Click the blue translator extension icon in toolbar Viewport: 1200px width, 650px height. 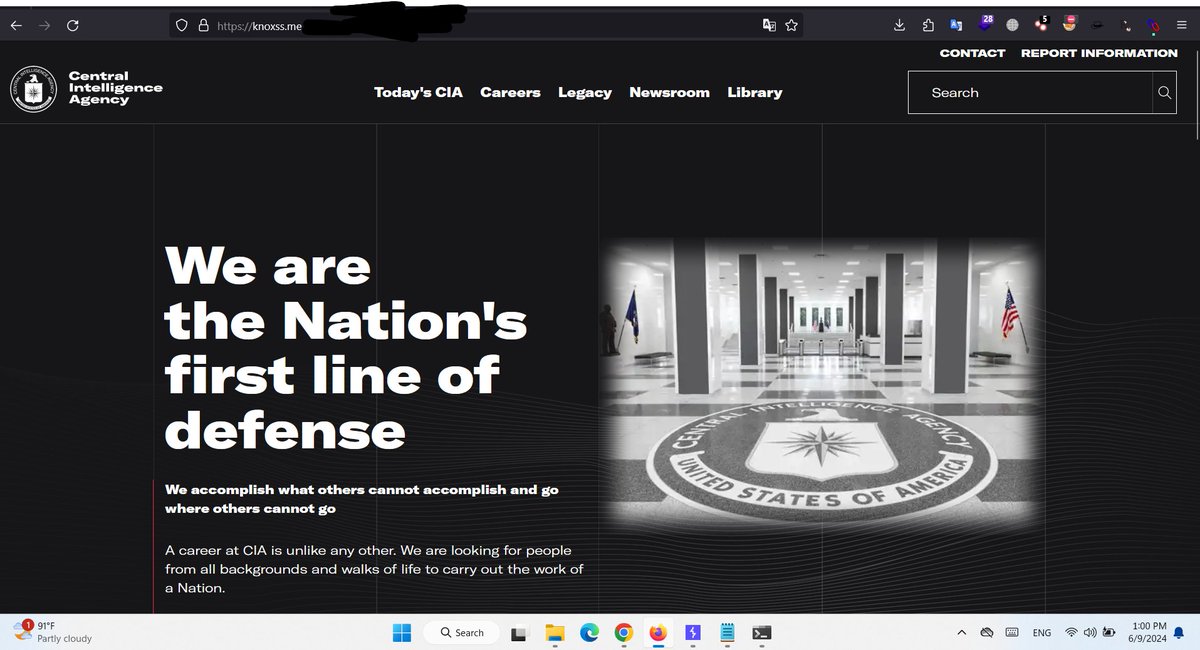[956, 26]
